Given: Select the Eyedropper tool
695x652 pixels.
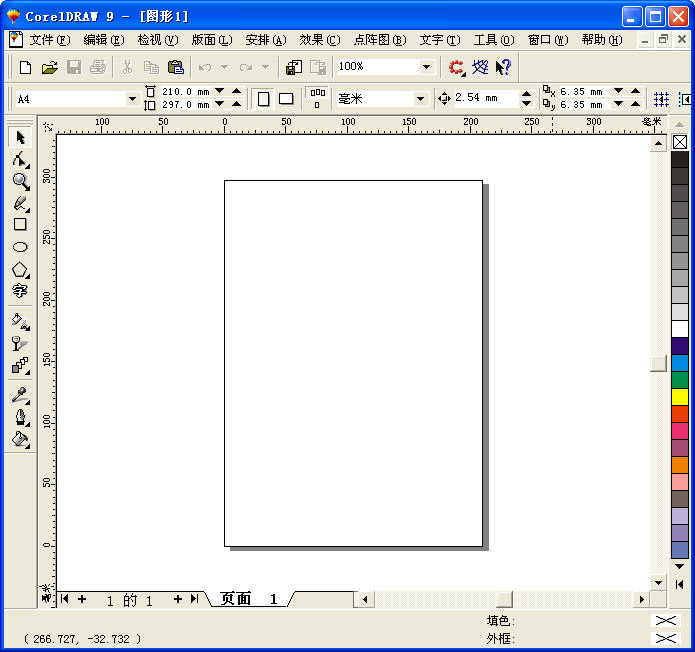Looking at the screenshot, I should tap(20, 395).
